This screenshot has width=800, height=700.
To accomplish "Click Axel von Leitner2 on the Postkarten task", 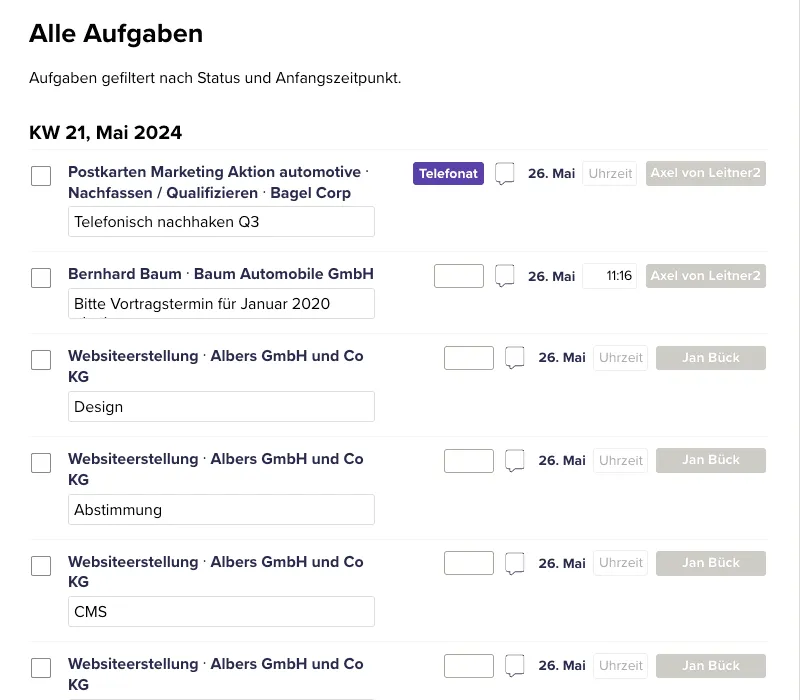I will (706, 173).
